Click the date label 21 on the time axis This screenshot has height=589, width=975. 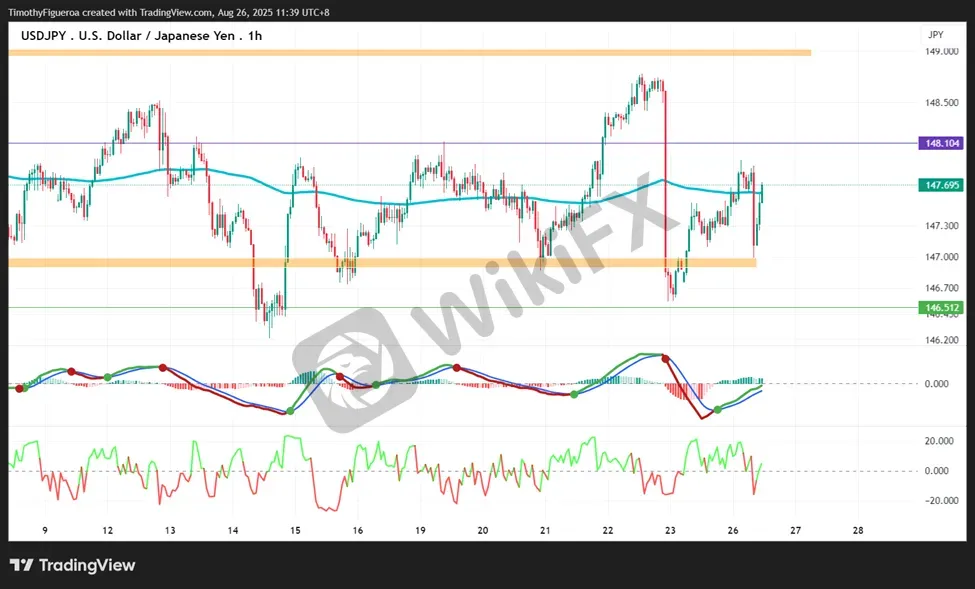coord(545,531)
